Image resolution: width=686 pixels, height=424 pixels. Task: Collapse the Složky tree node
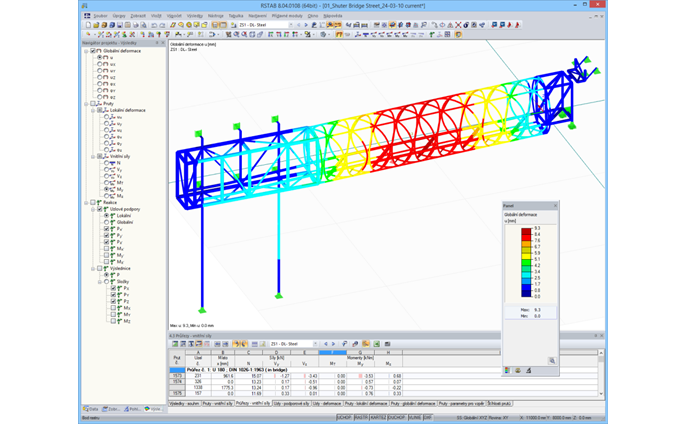click(100, 281)
